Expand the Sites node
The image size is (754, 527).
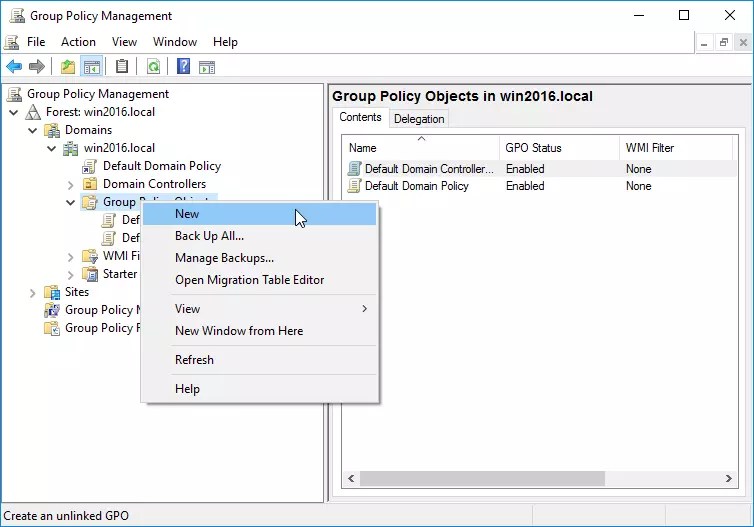pyautogui.click(x=33, y=293)
